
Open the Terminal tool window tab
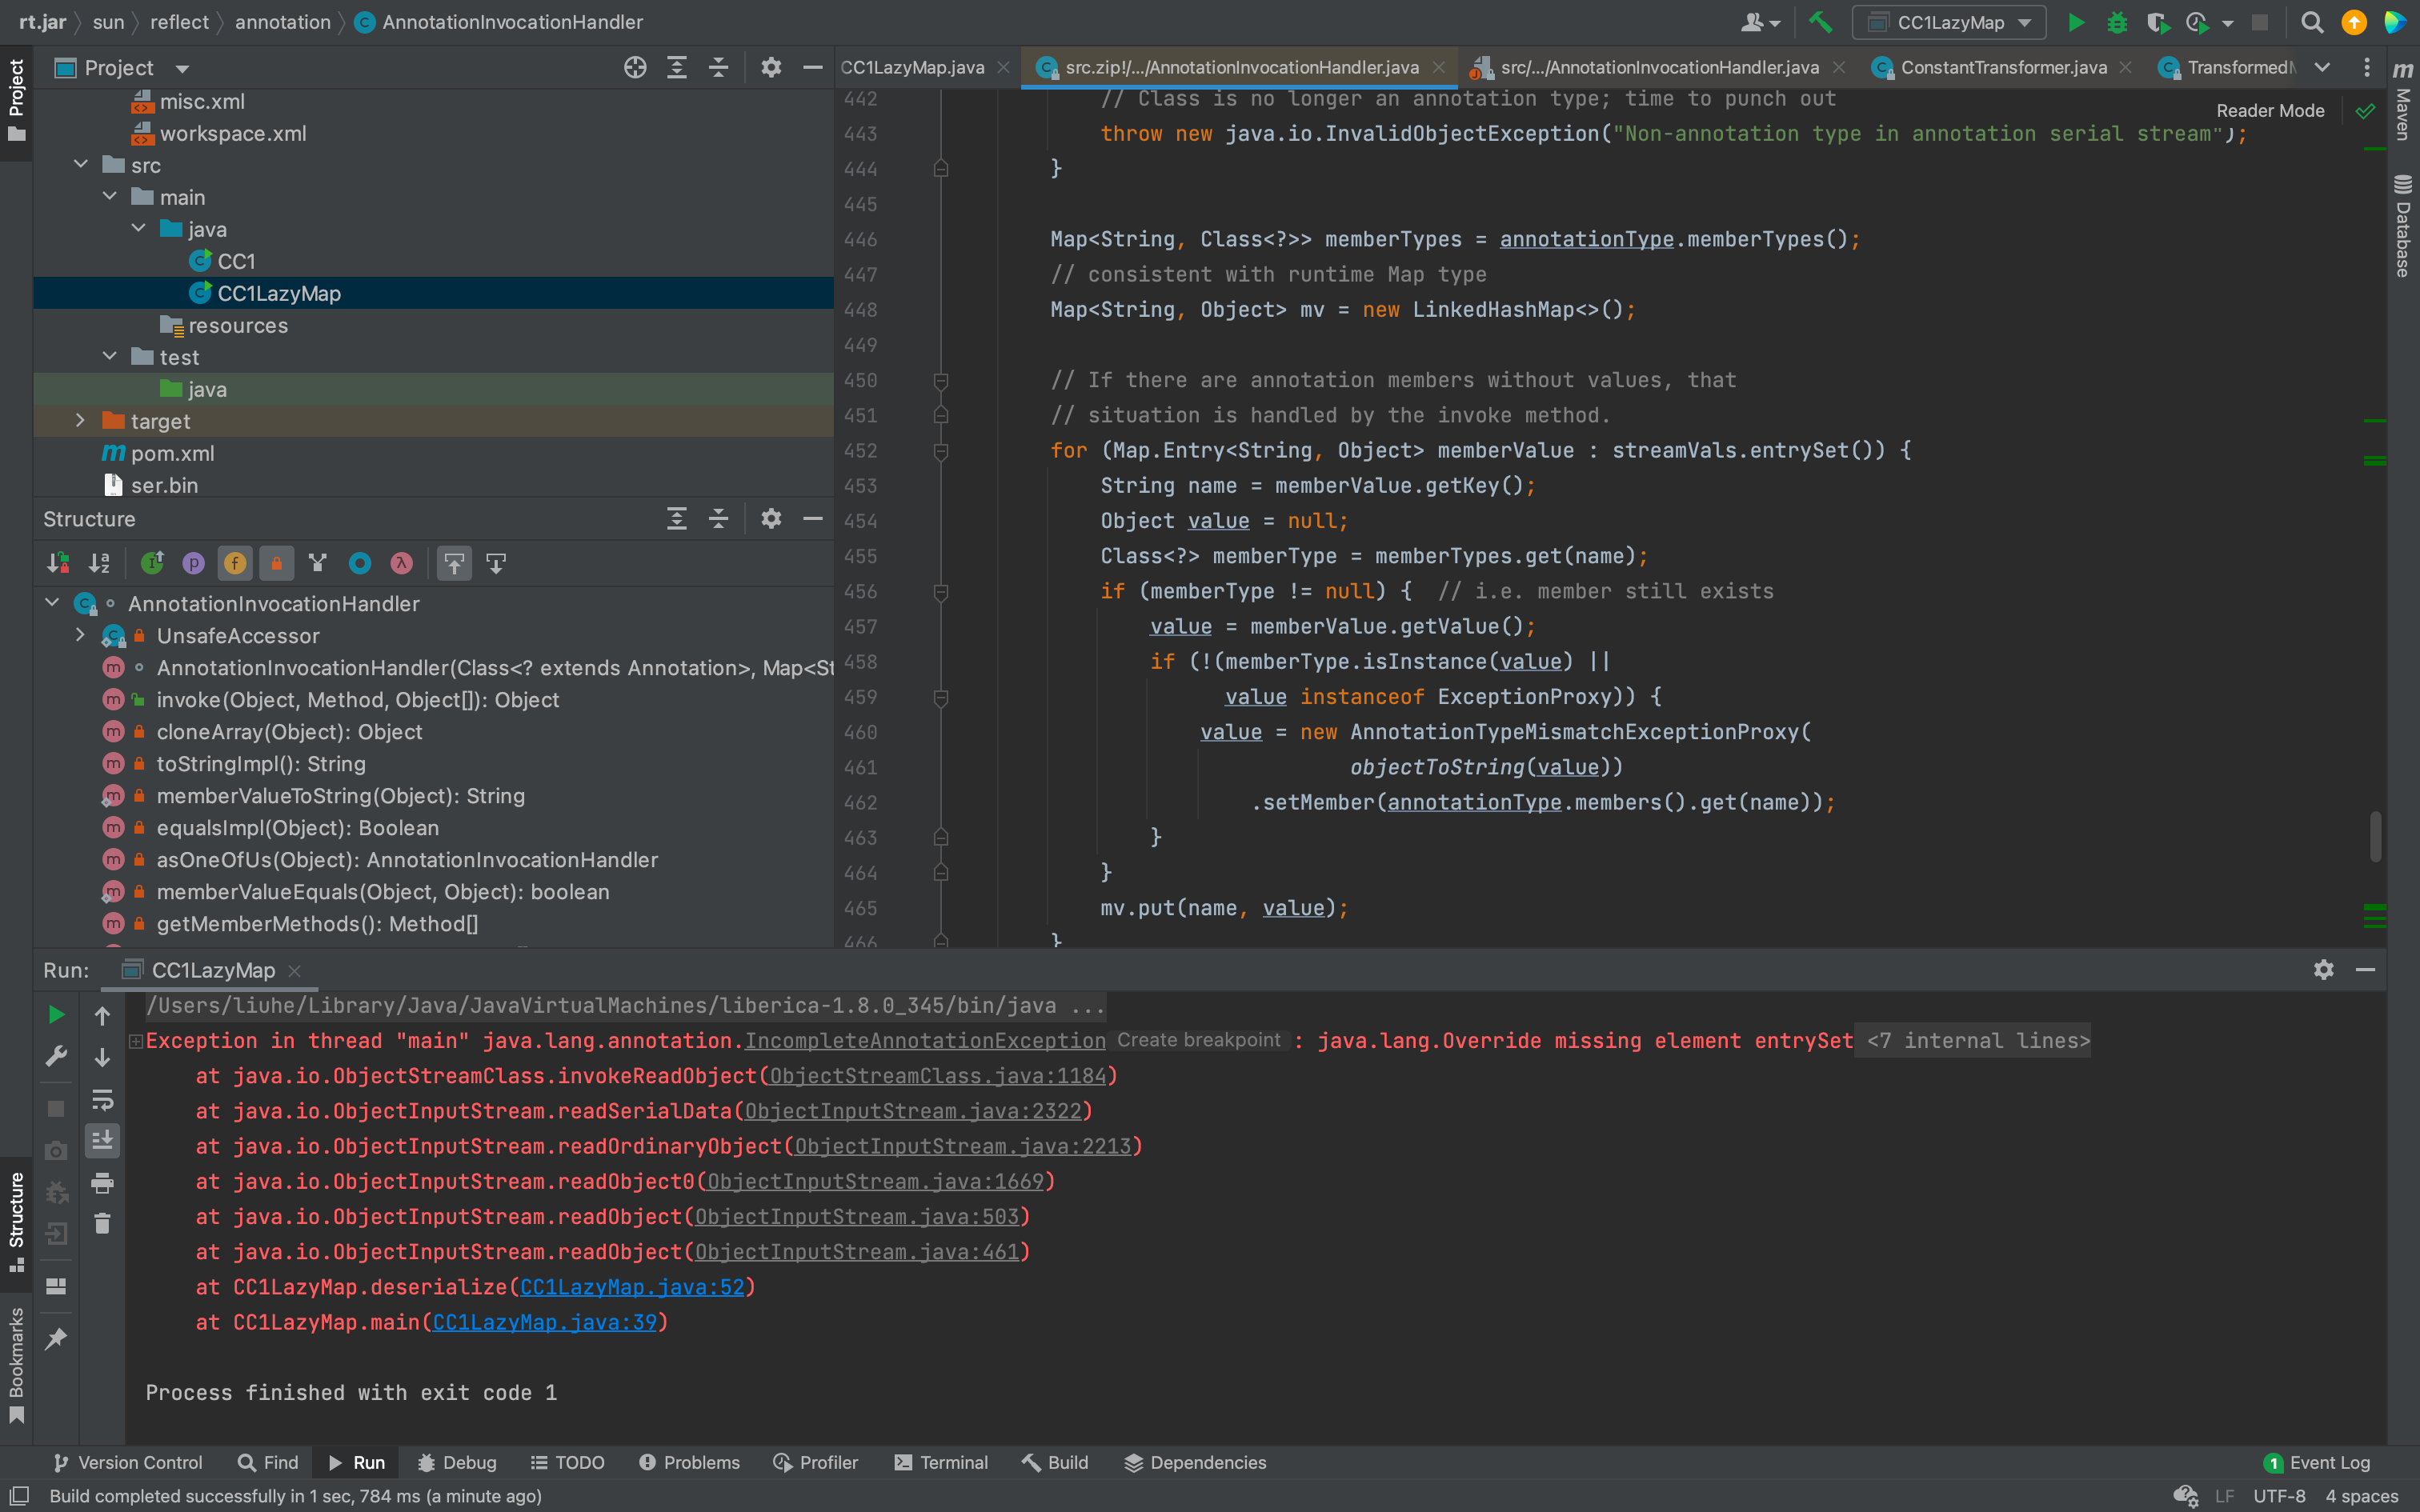click(x=940, y=1462)
